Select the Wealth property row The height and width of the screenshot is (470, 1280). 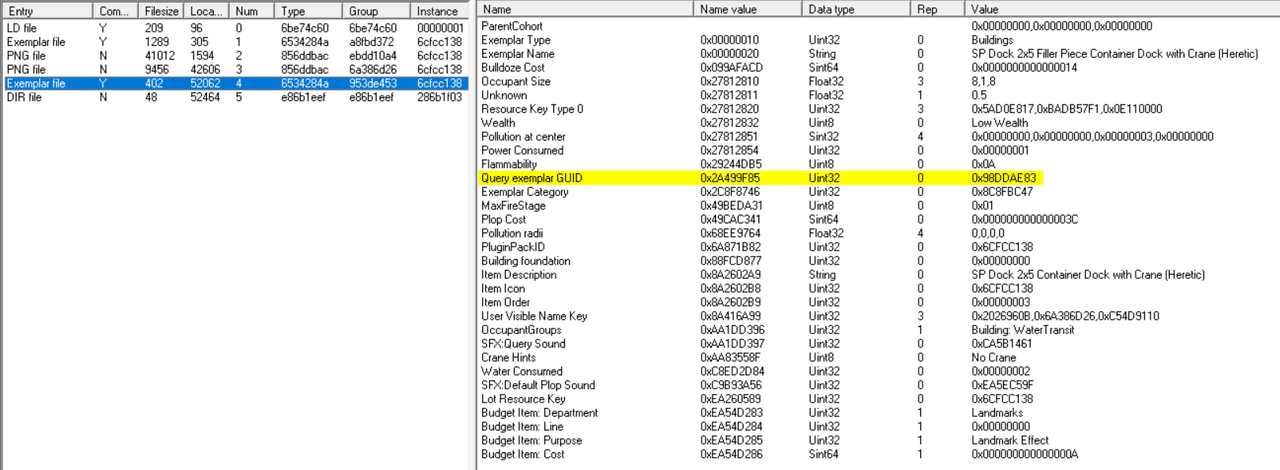pos(878,122)
